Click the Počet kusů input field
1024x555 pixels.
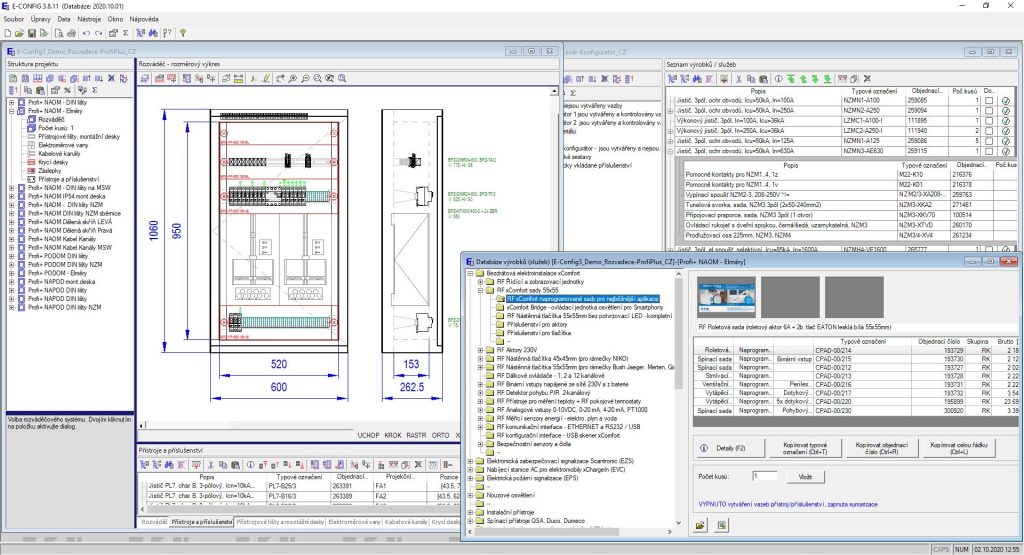(765, 478)
